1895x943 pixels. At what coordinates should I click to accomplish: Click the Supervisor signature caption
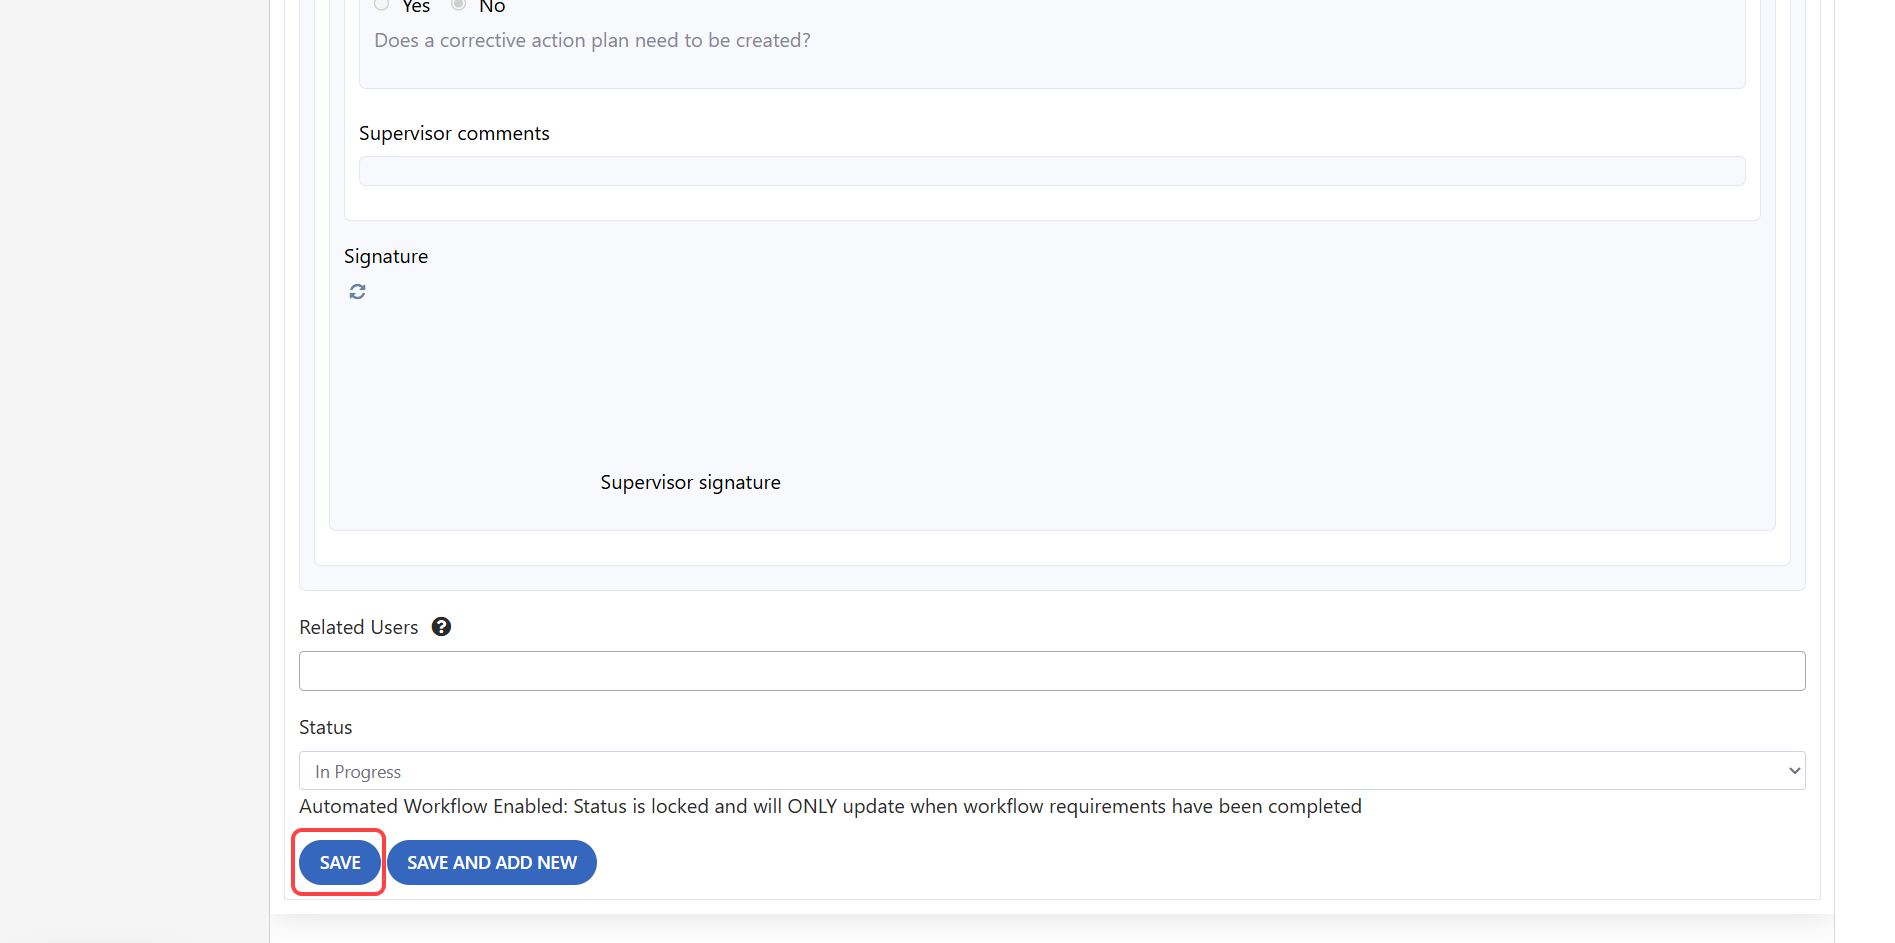pos(690,483)
